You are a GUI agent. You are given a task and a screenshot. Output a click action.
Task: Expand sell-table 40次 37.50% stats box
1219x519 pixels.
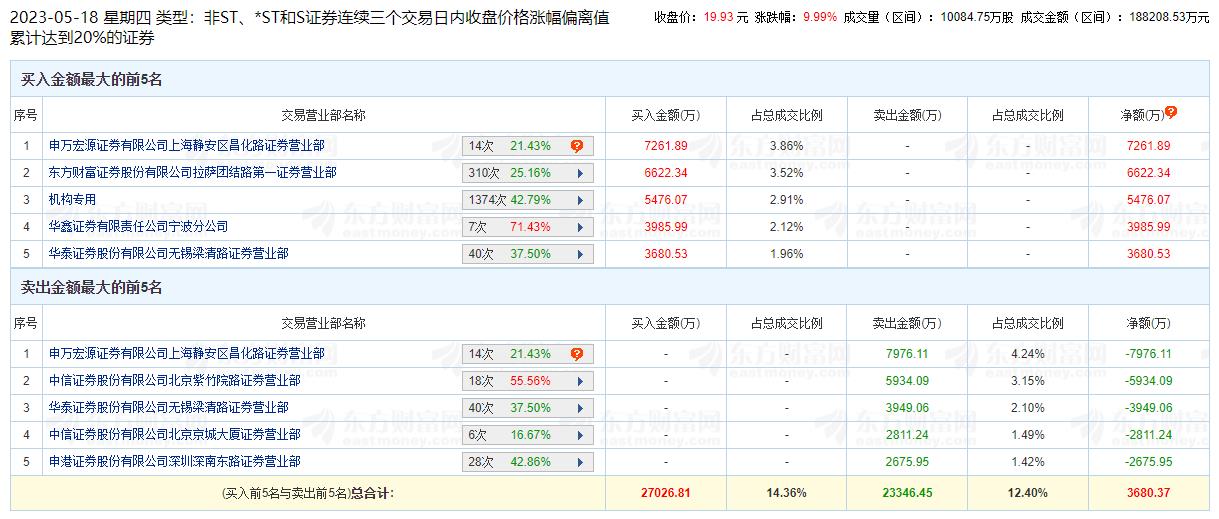click(527, 408)
